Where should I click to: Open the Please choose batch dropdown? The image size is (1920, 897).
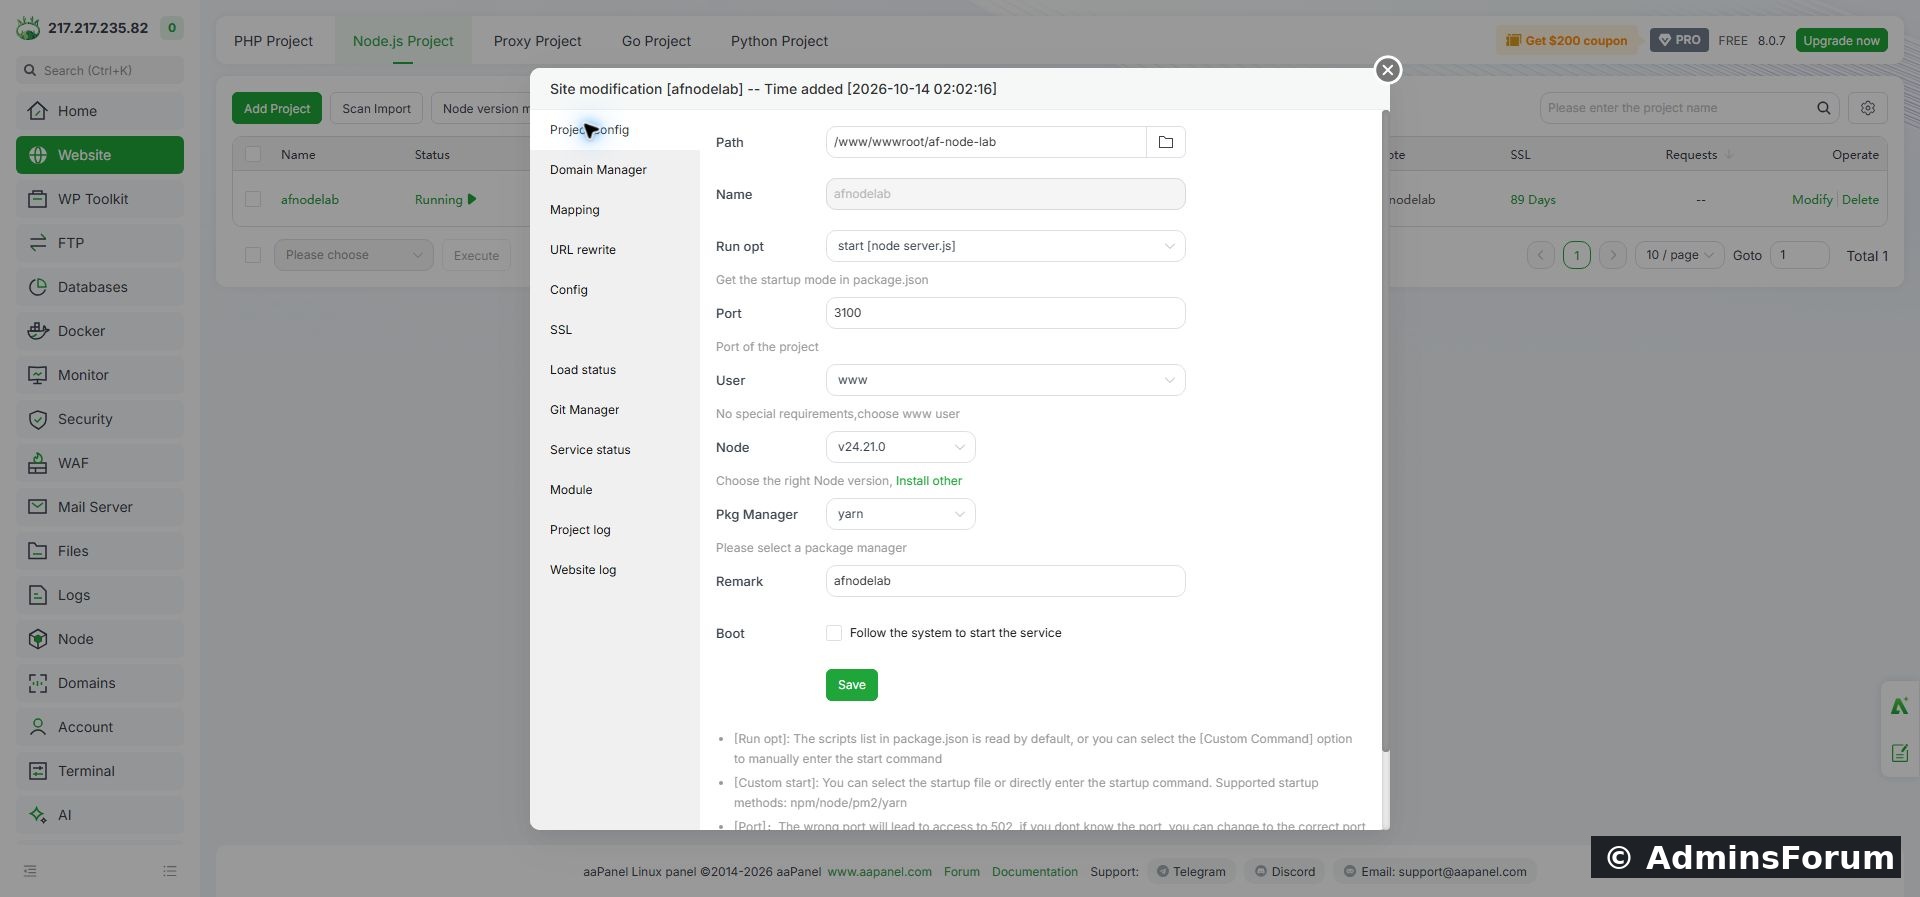click(354, 255)
